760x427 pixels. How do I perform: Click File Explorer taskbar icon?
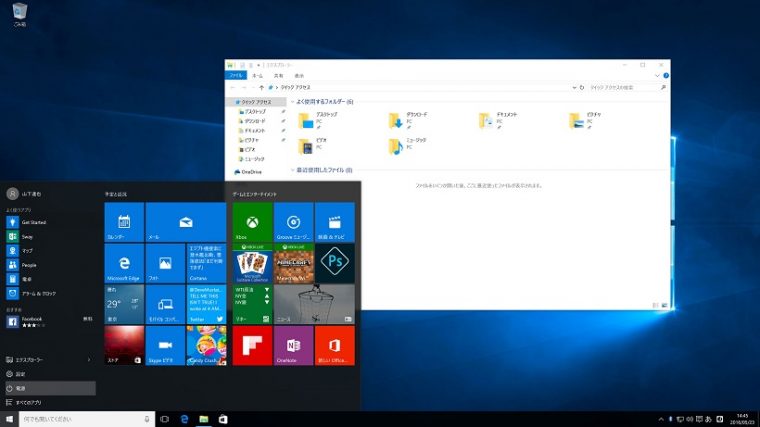click(x=204, y=419)
